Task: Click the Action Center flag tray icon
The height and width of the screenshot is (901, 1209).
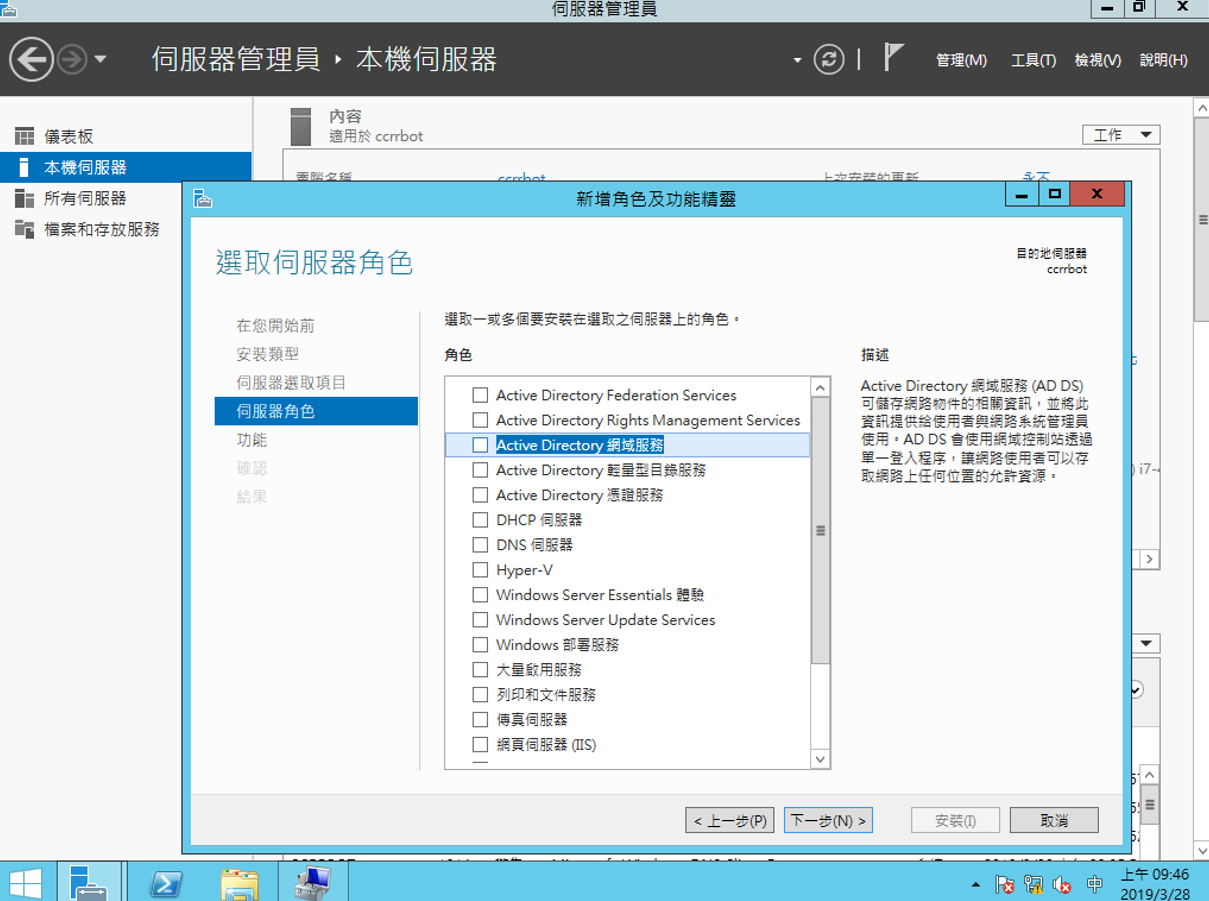Action: [x=1005, y=885]
